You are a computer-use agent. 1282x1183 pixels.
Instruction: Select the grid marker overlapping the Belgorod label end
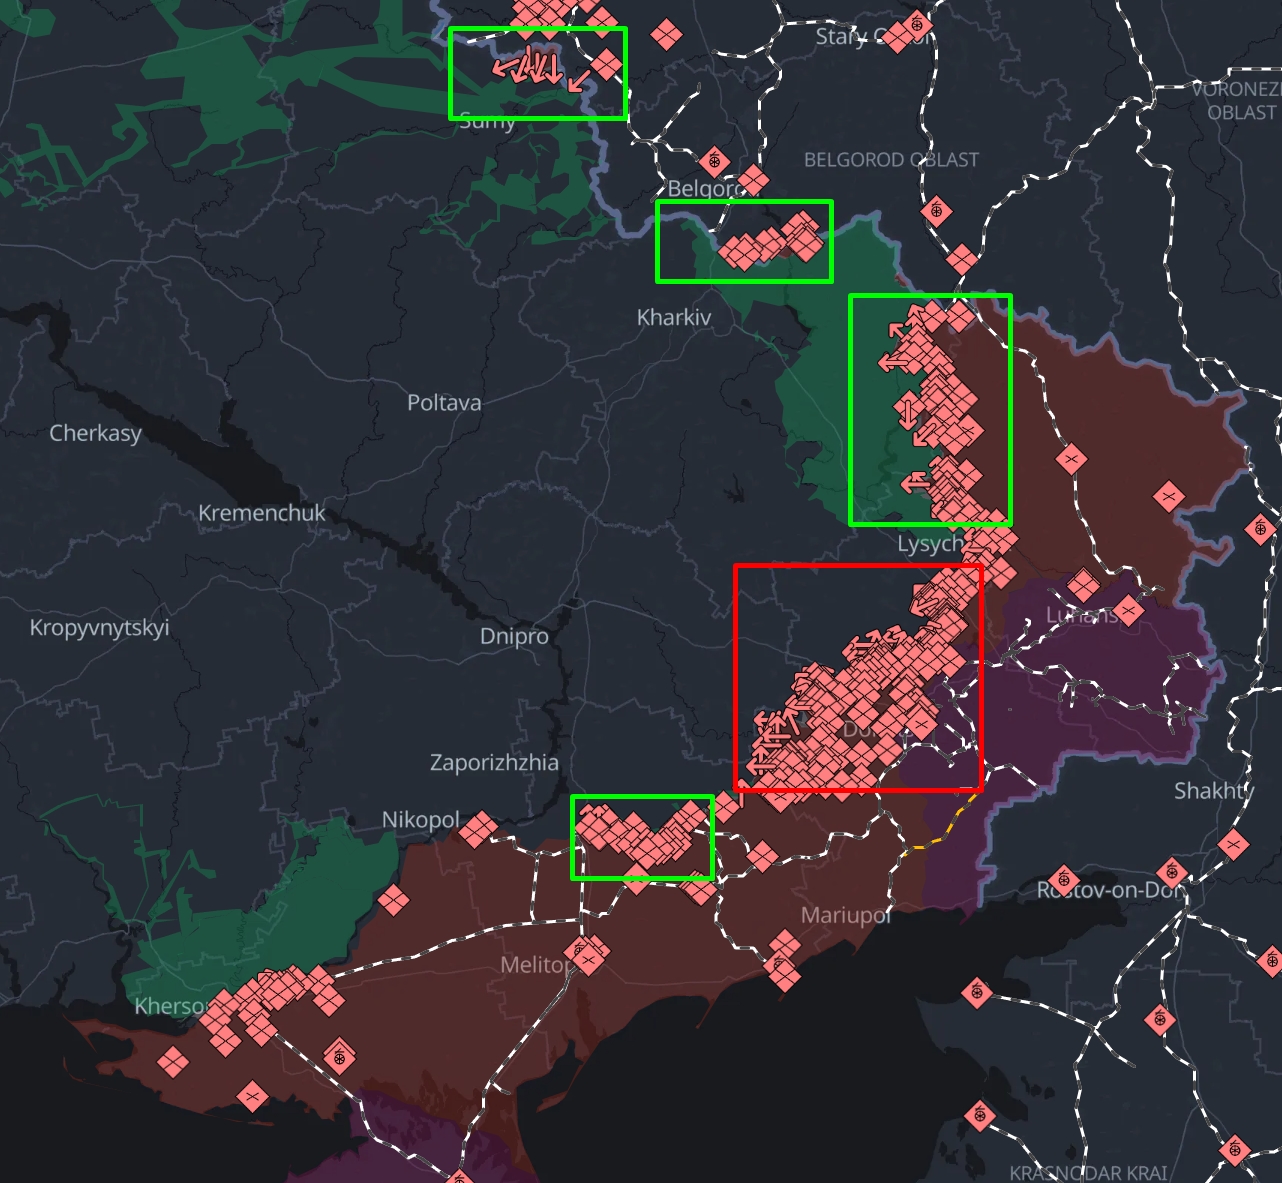coord(753,181)
